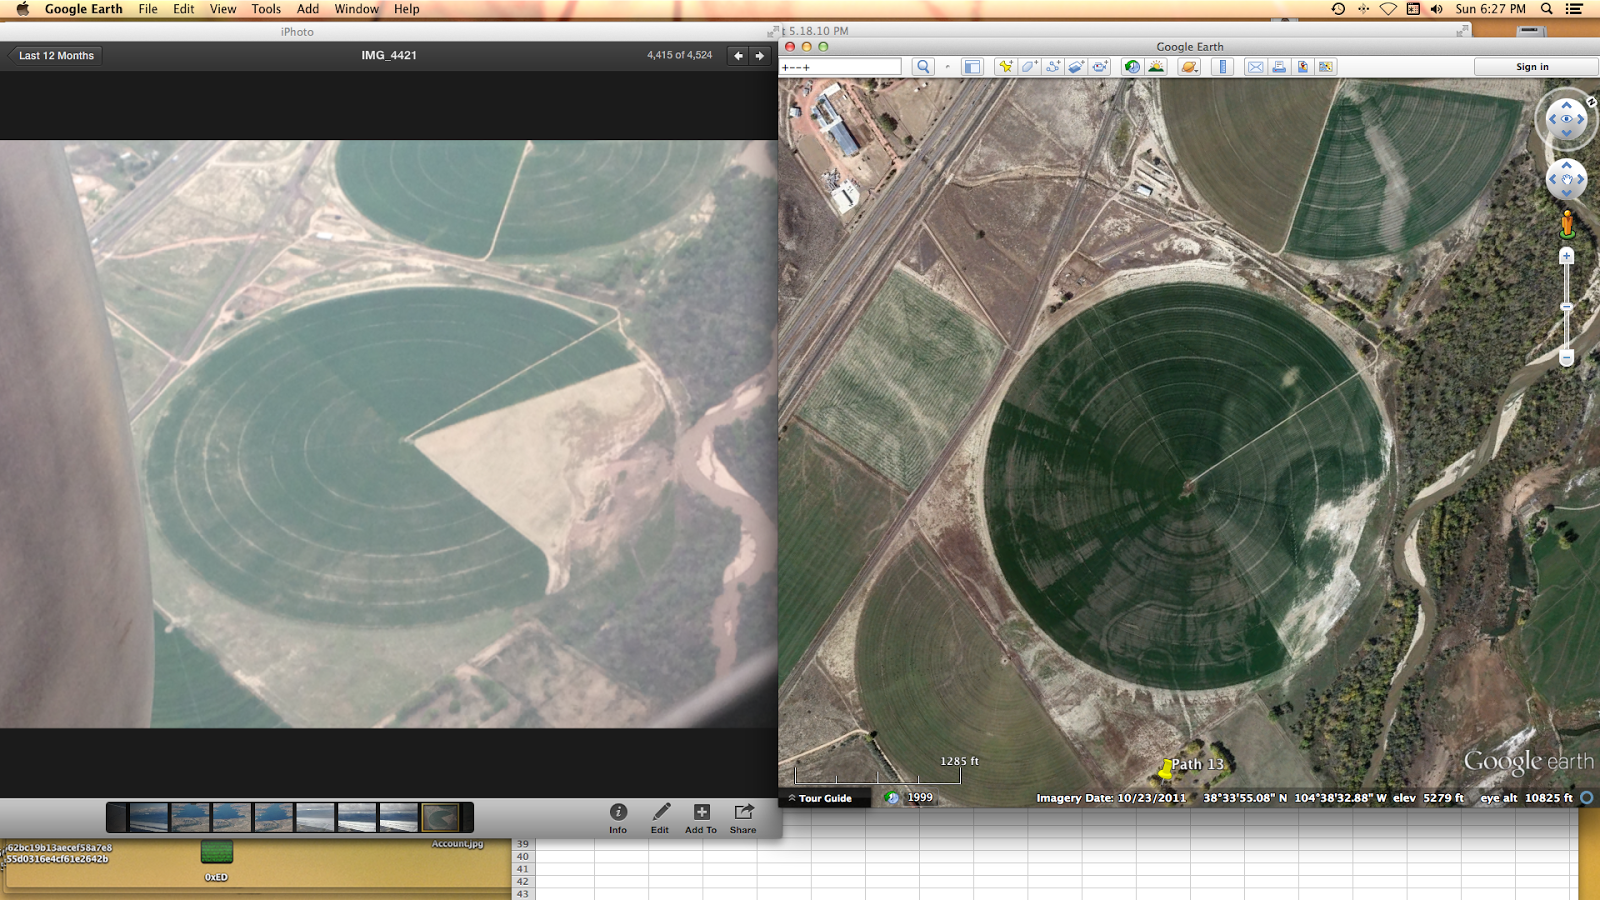Show the ruler tool
Viewport: 1600px width, 900px height.
pyautogui.click(x=1222, y=67)
